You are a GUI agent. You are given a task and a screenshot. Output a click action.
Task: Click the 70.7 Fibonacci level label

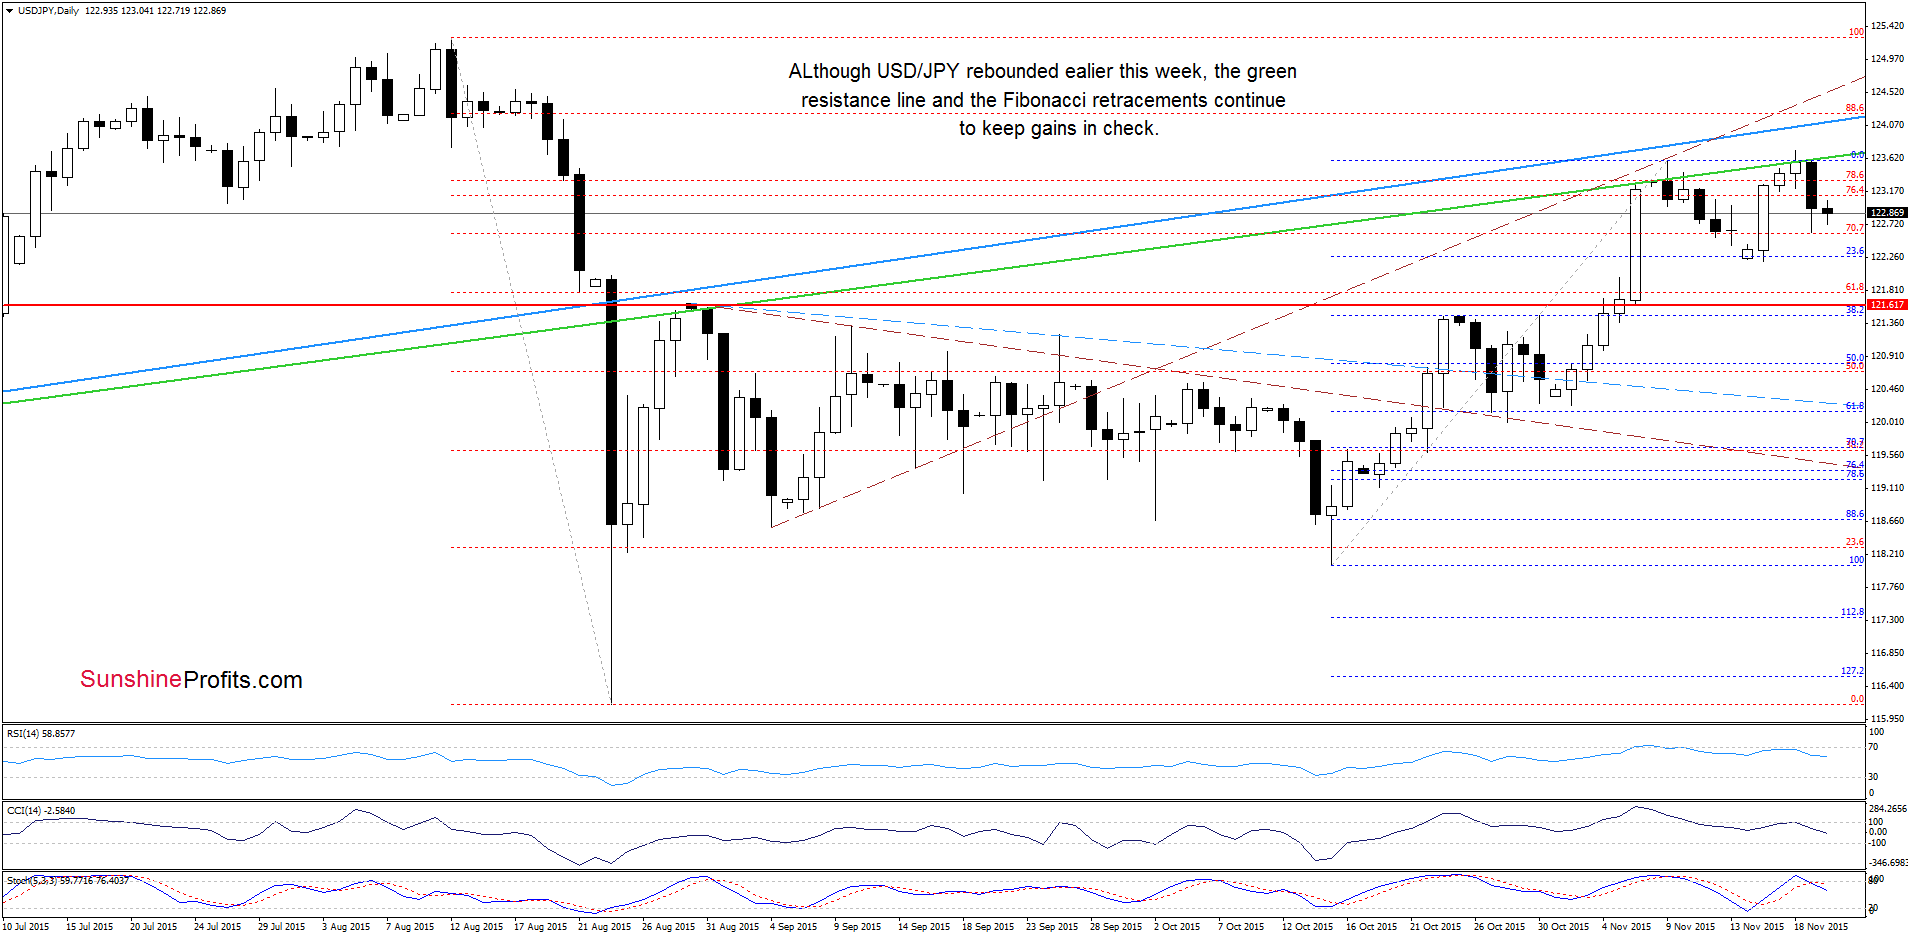tap(1855, 228)
